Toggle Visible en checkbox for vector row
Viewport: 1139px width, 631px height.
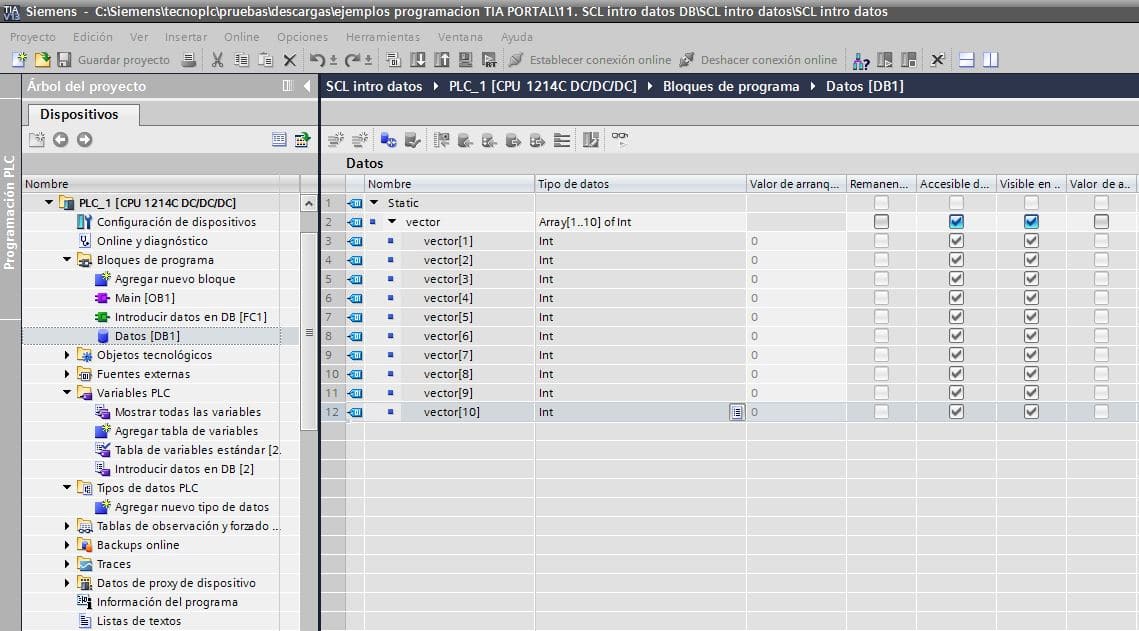coord(1031,221)
